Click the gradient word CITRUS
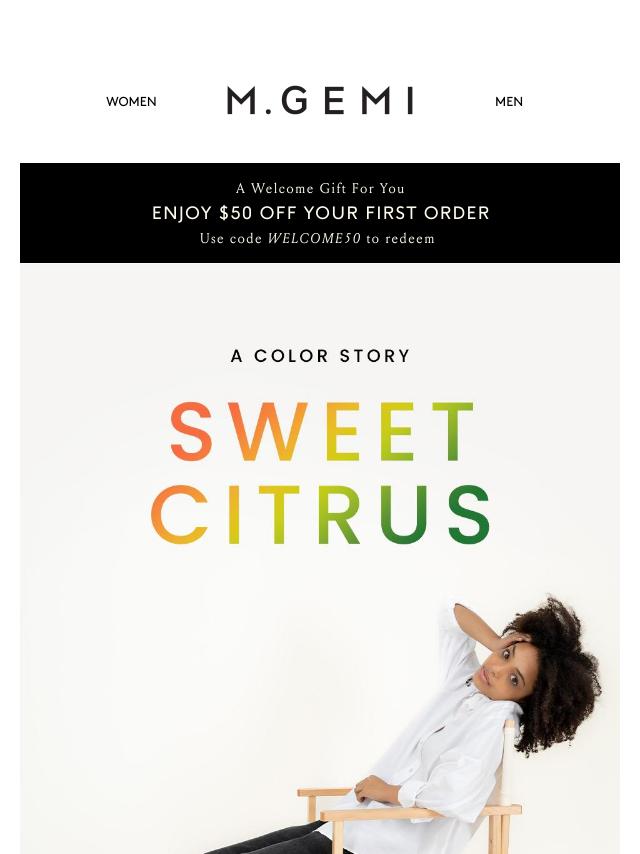Viewport: 640px width, 854px height. (x=320, y=515)
